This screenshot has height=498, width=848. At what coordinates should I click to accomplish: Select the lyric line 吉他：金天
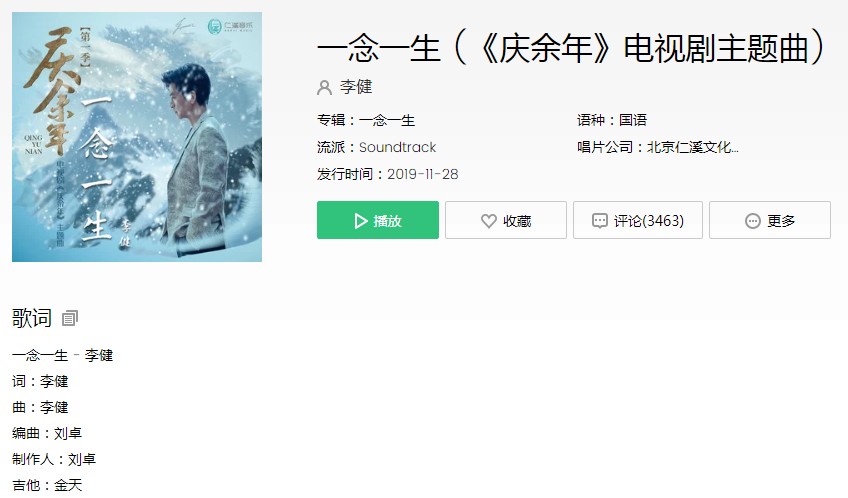[47, 485]
